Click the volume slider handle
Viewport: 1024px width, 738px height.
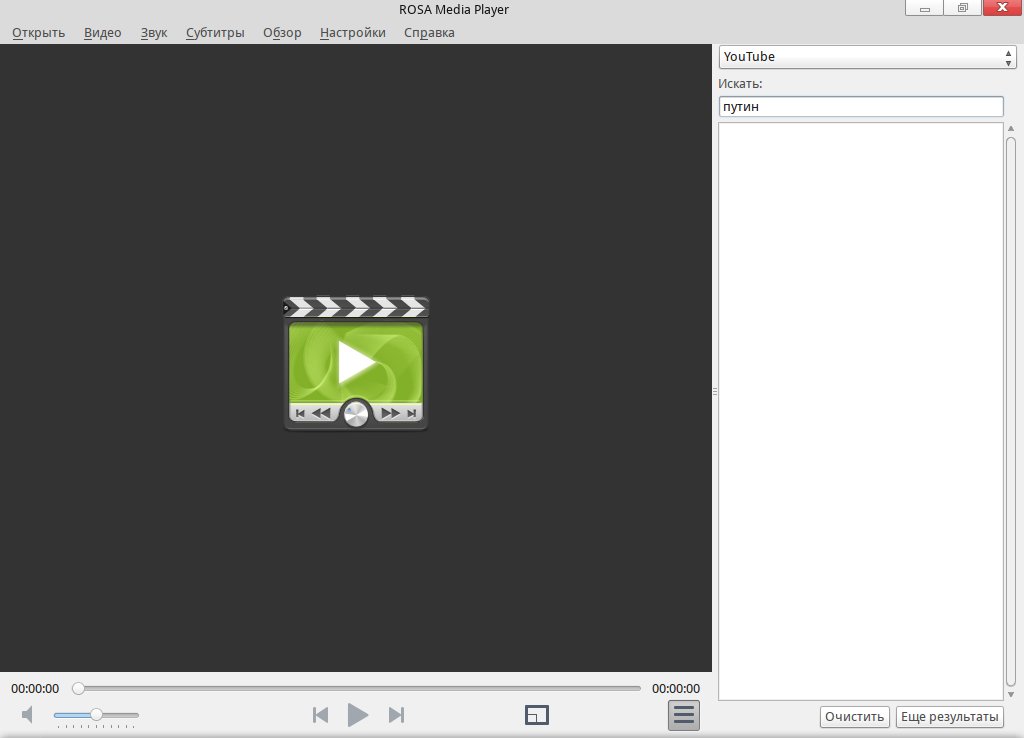[x=96, y=714]
